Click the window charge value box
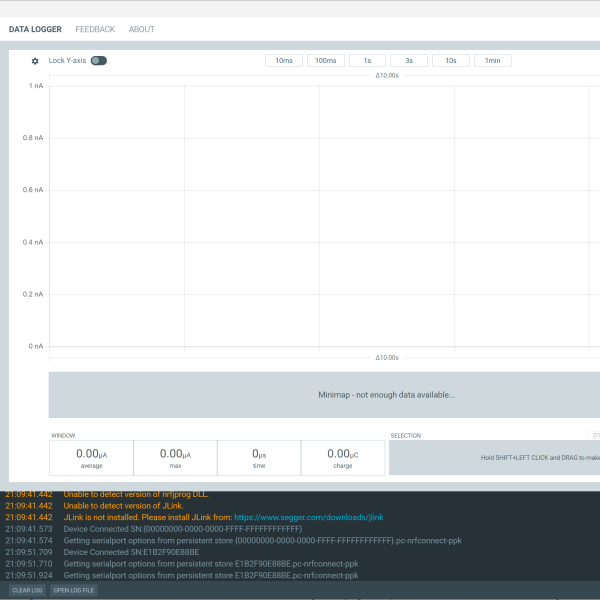The width and height of the screenshot is (600, 600). pyautogui.click(x=343, y=458)
